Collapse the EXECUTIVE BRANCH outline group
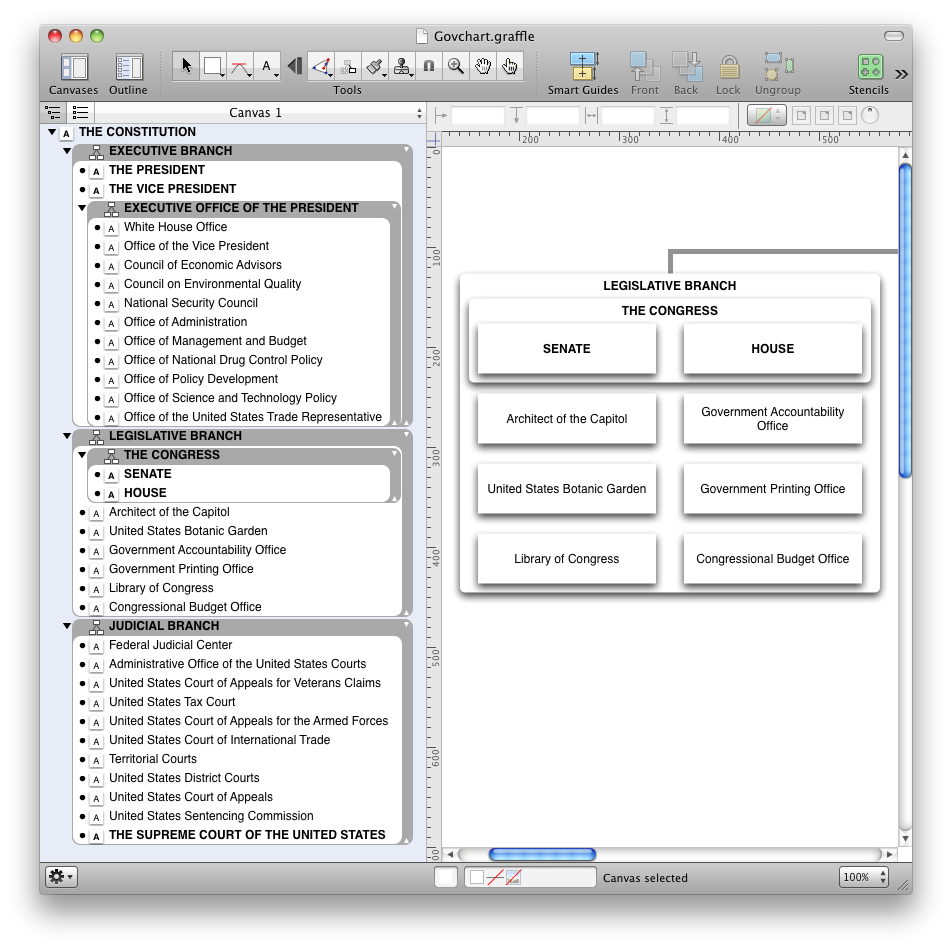Image resolution: width=952 pixels, height=949 pixels. click(x=67, y=151)
